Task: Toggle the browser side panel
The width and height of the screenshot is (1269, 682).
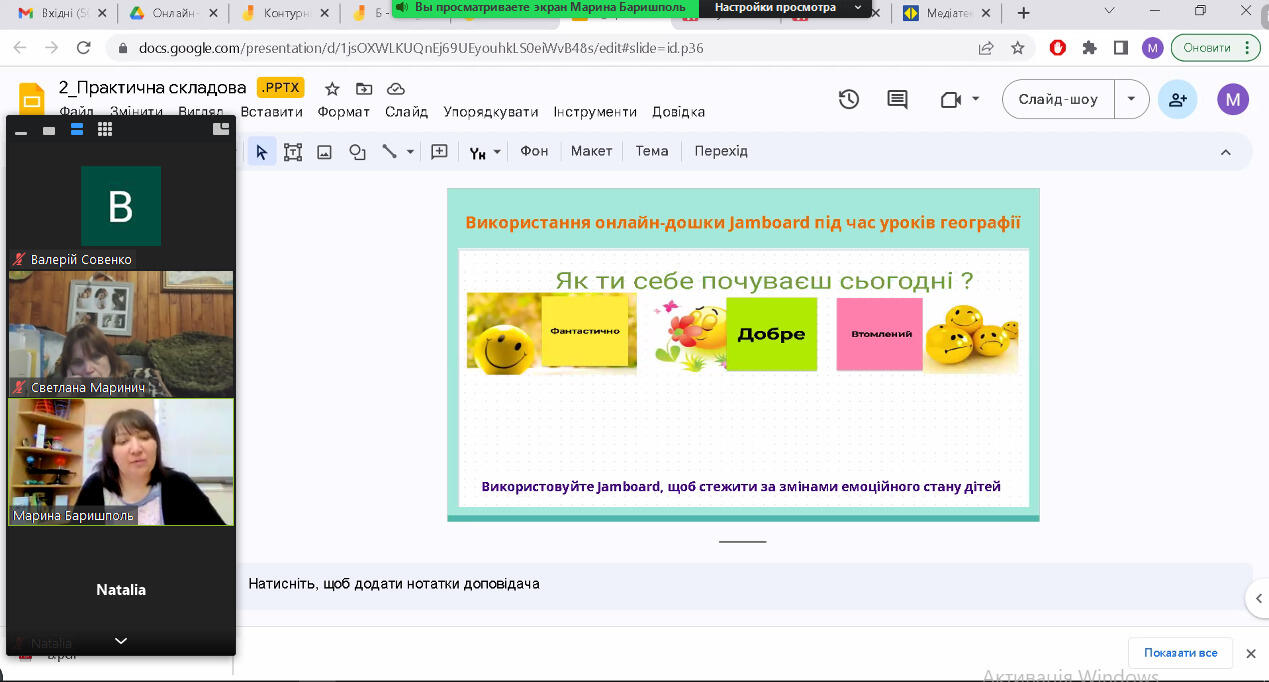Action: click(1121, 47)
